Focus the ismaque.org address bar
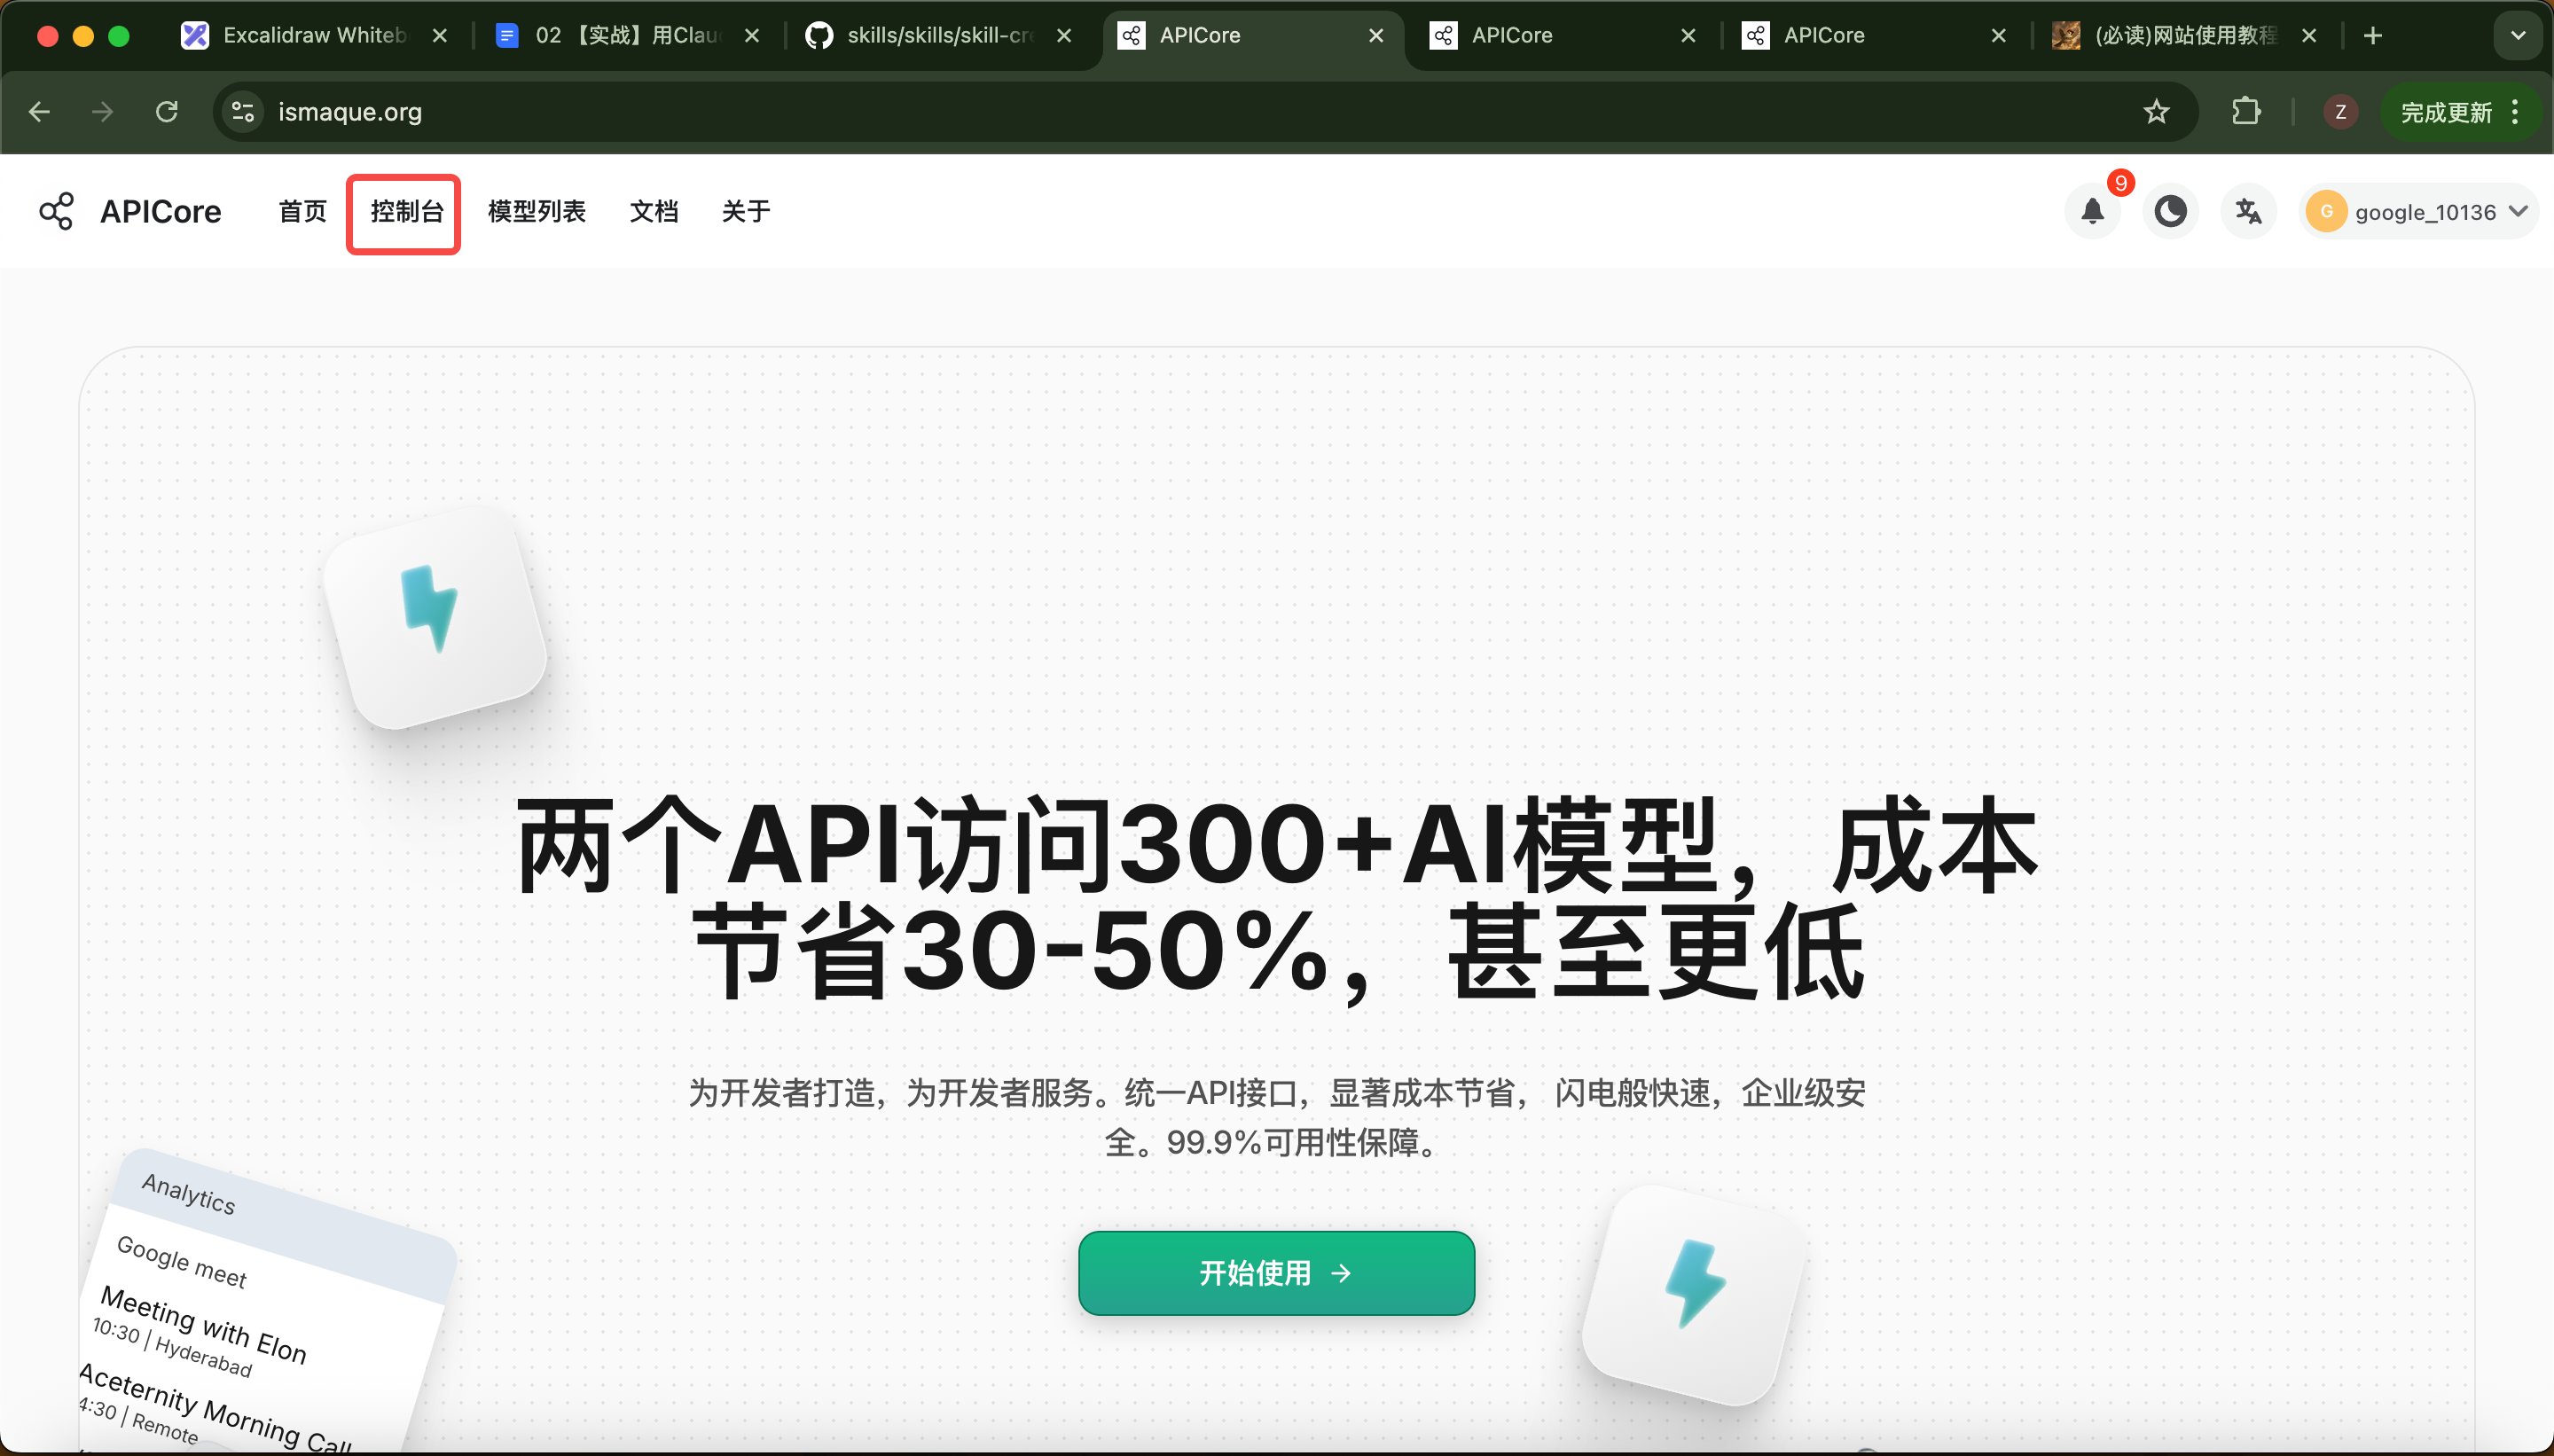The width and height of the screenshot is (2554, 1456). point(1205,111)
